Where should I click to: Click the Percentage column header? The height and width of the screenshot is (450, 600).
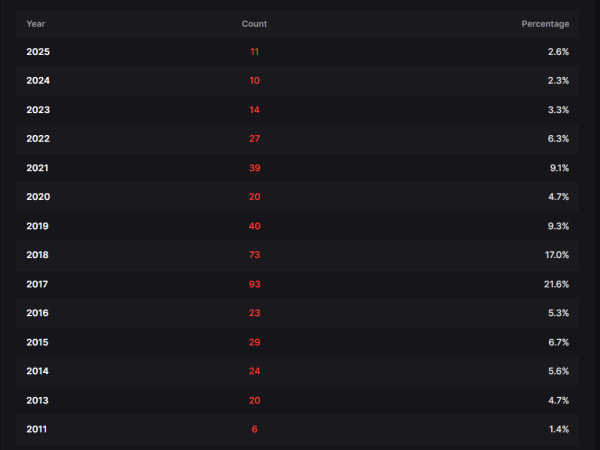click(x=545, y=24)
